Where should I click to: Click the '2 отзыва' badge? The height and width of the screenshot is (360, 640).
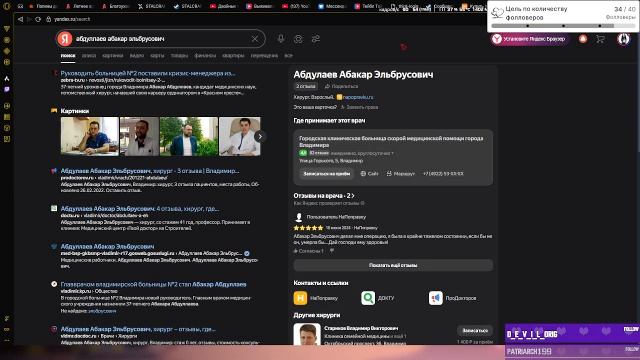[306, 86]
